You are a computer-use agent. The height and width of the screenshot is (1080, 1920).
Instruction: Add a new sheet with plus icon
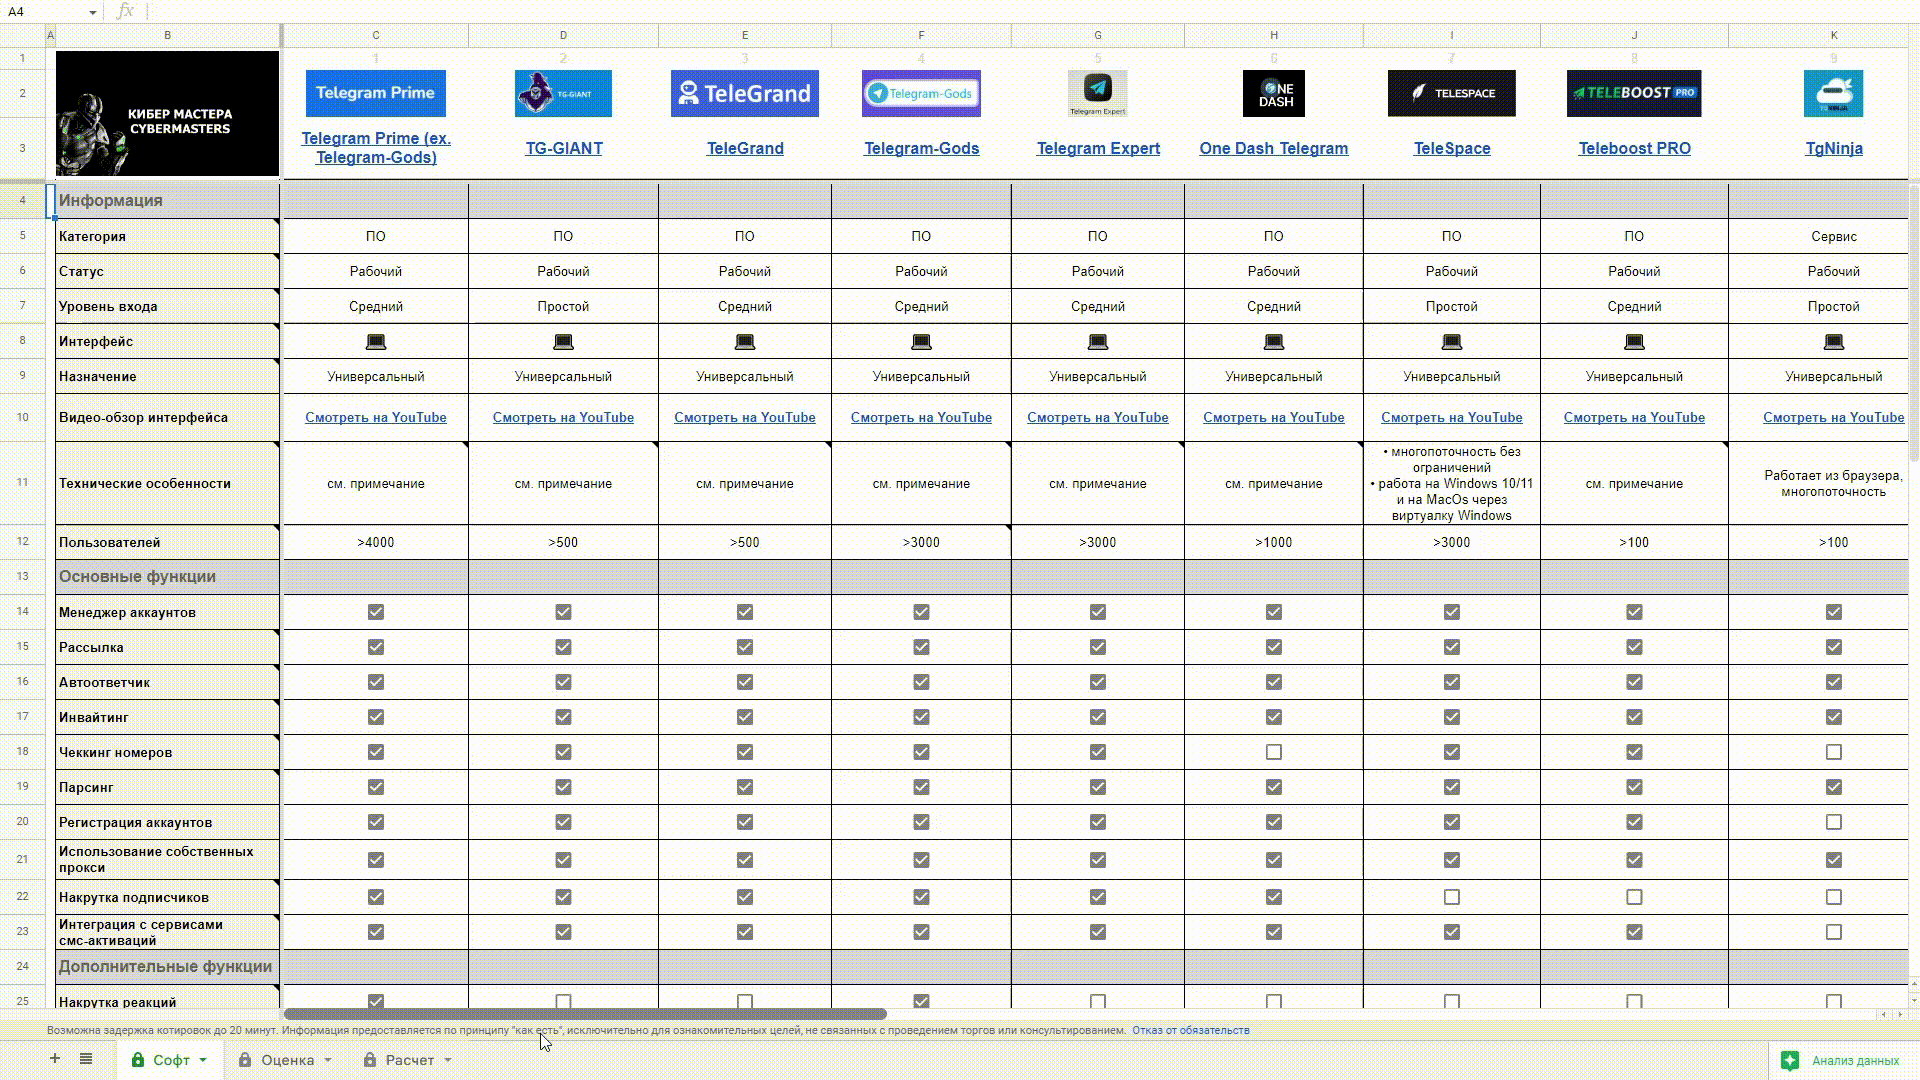coord(55,1059)
